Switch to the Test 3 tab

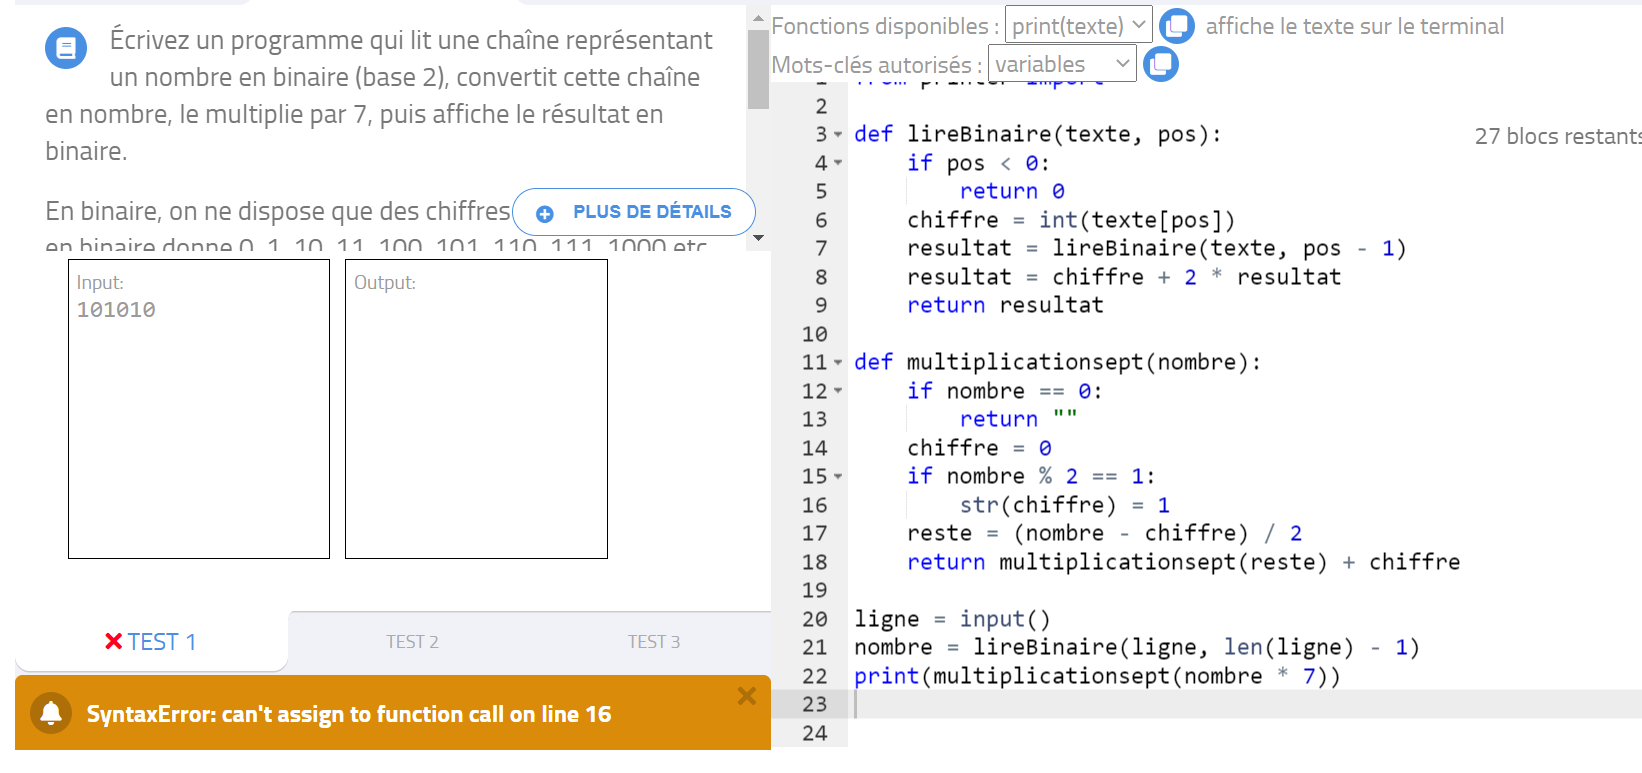coord(653,642)
